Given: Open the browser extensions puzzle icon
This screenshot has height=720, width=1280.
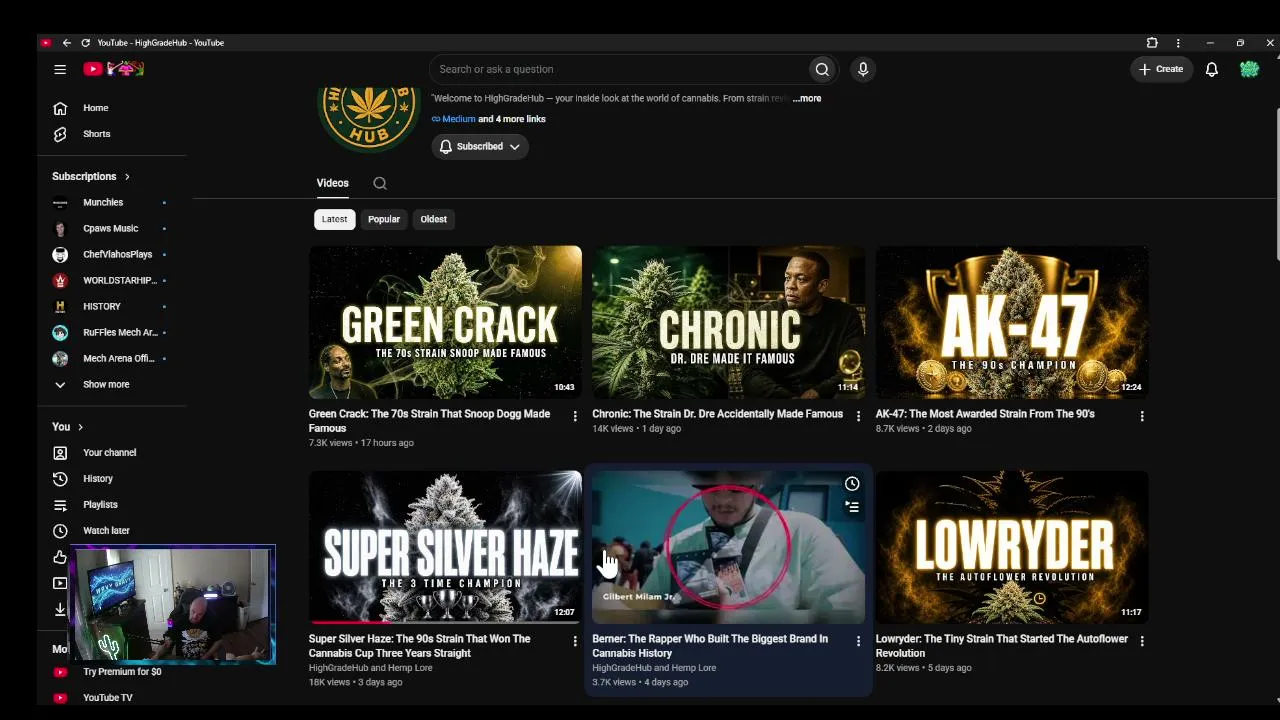Looking at the screenshot, I should 1152,43.
